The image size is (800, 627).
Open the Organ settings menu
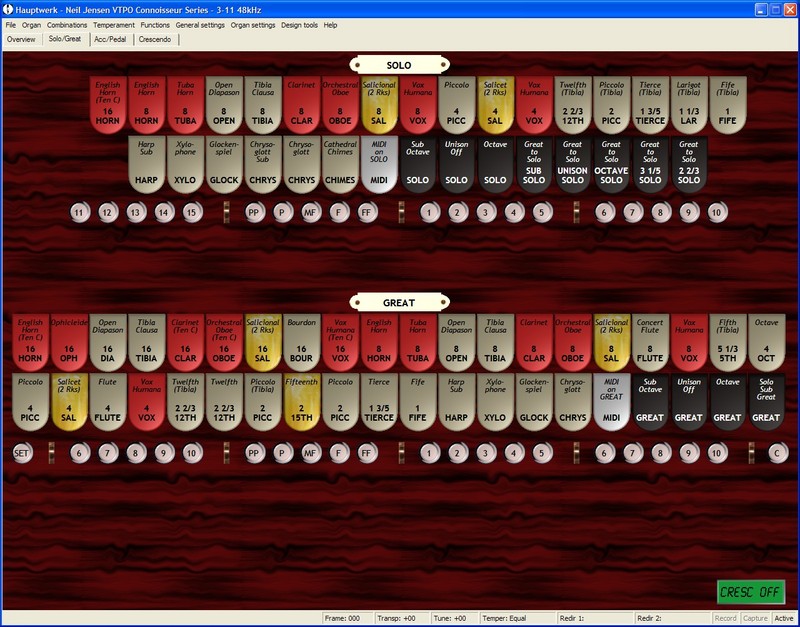click(253, 24)
